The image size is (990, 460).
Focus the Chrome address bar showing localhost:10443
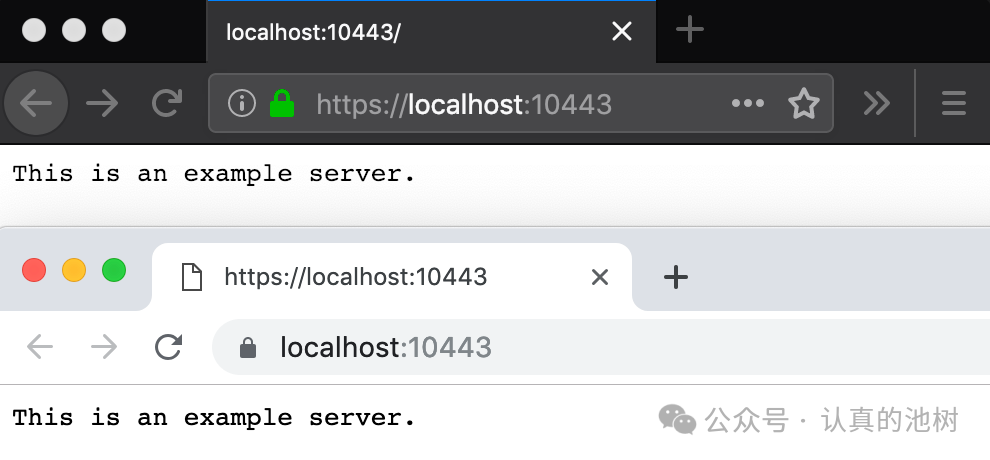pos(600,348)
